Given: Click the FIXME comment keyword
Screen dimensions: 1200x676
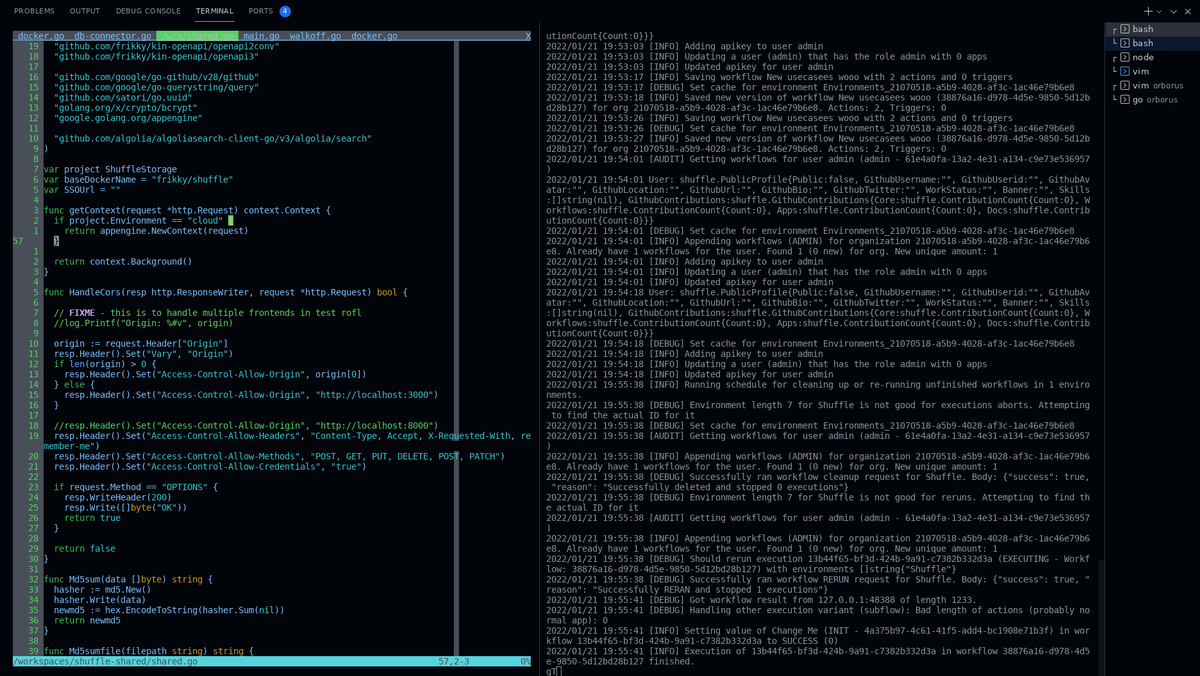Looking at the screenshot, I should [x=82, y=312].
